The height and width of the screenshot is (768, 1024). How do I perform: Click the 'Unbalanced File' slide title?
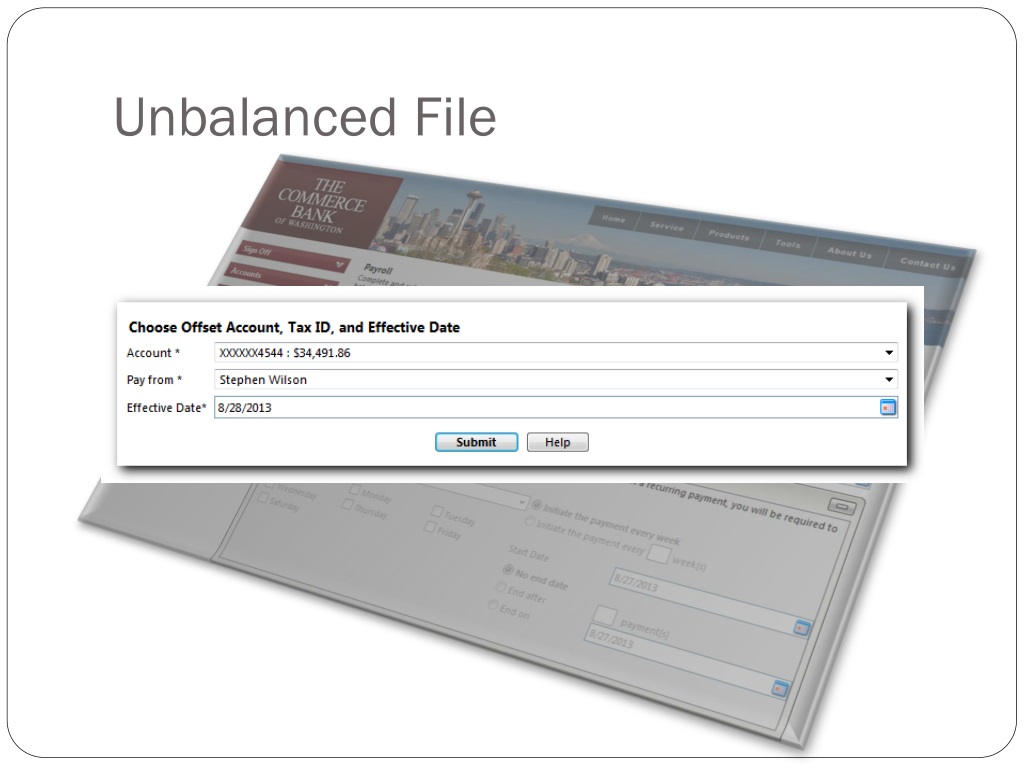coord(305,118)
